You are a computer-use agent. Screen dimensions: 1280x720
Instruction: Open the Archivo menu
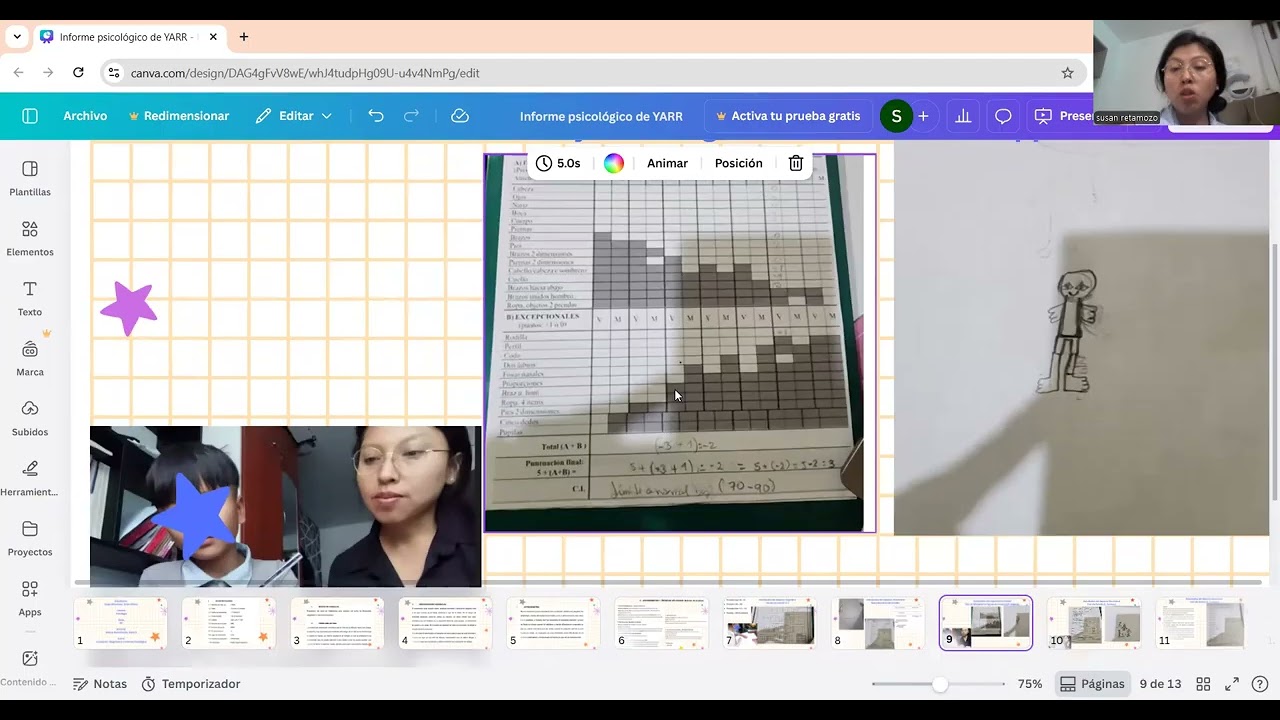[x=85, y=116]
